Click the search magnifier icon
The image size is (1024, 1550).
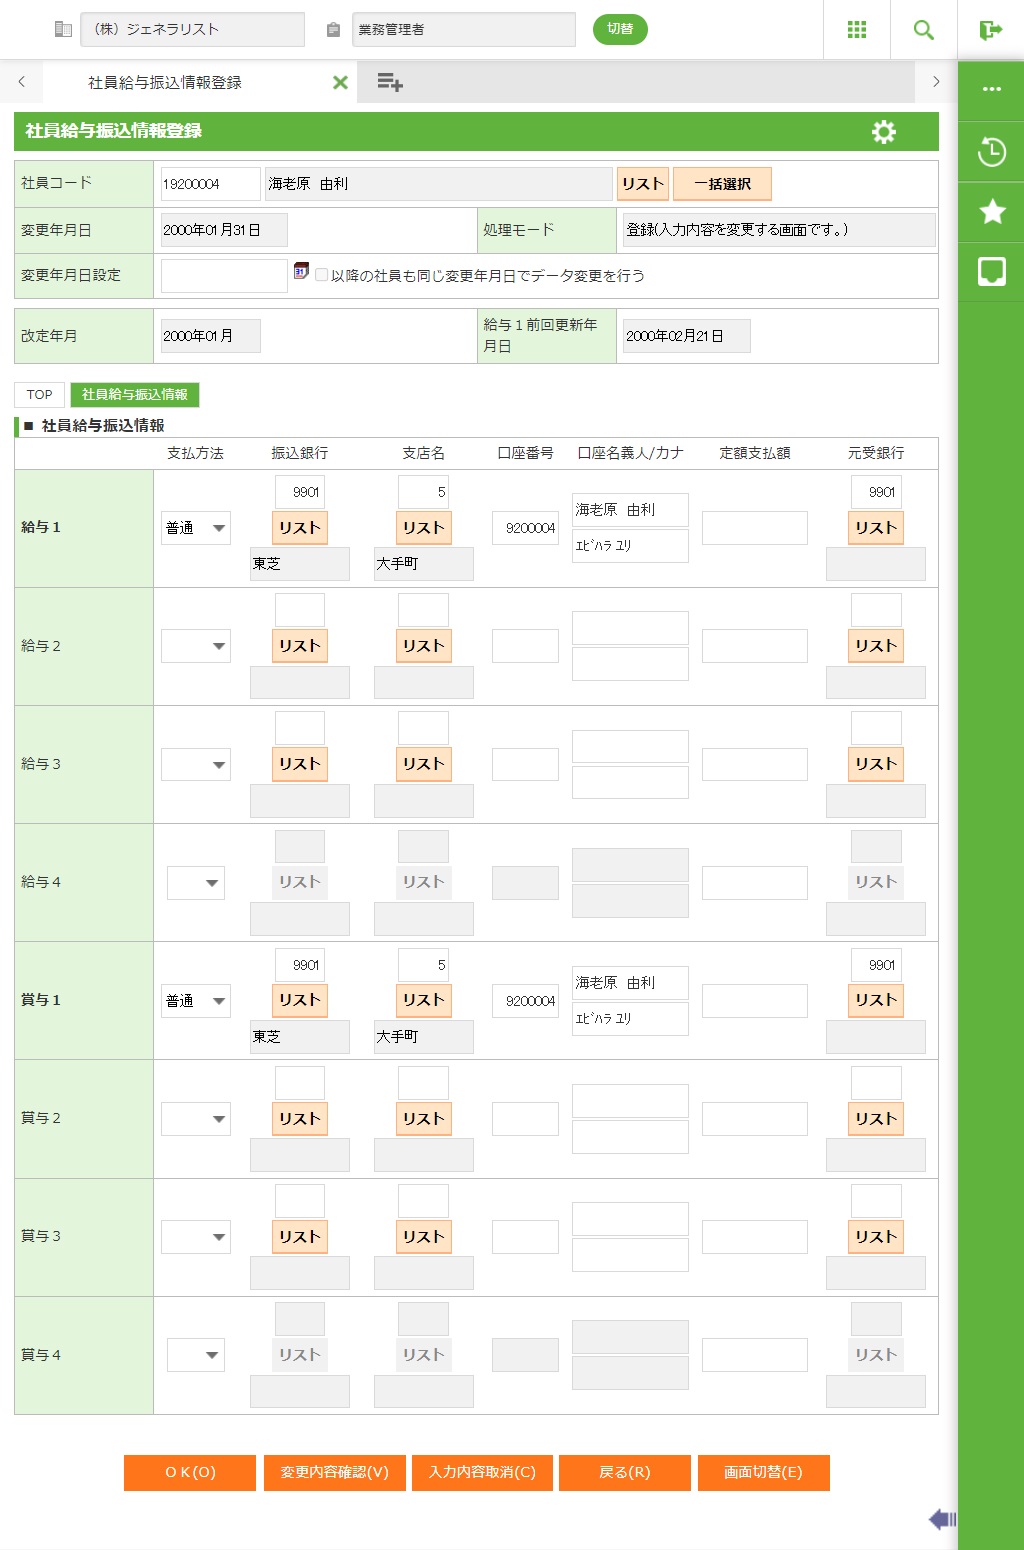pos(924,30)
